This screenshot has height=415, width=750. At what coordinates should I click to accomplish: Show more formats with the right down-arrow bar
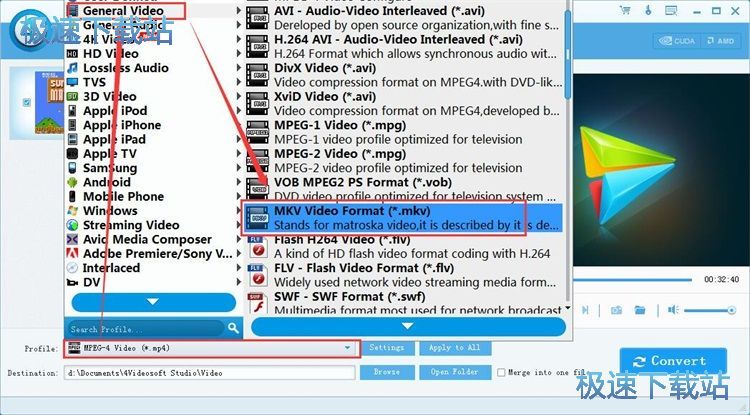click(408, 327)
